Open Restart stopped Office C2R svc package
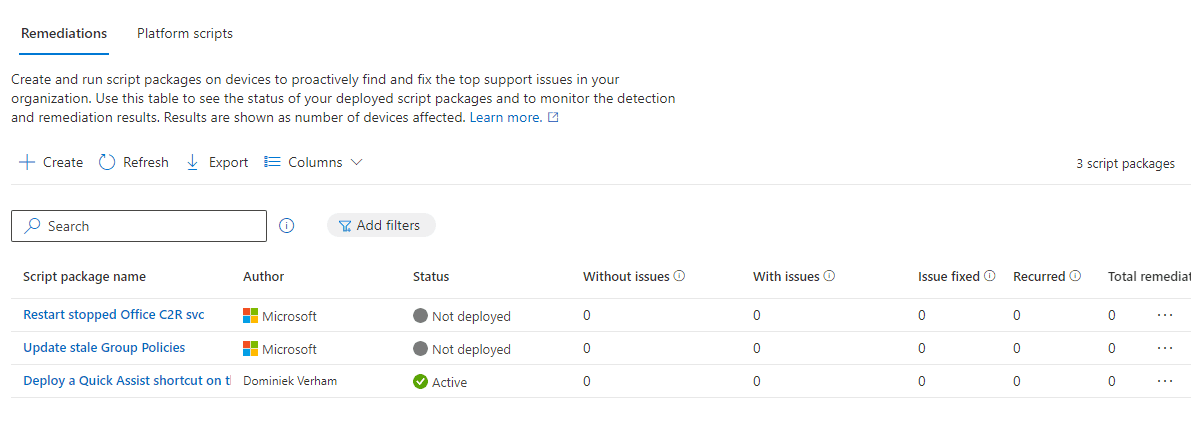1200x436 pixels. [114, 315]
